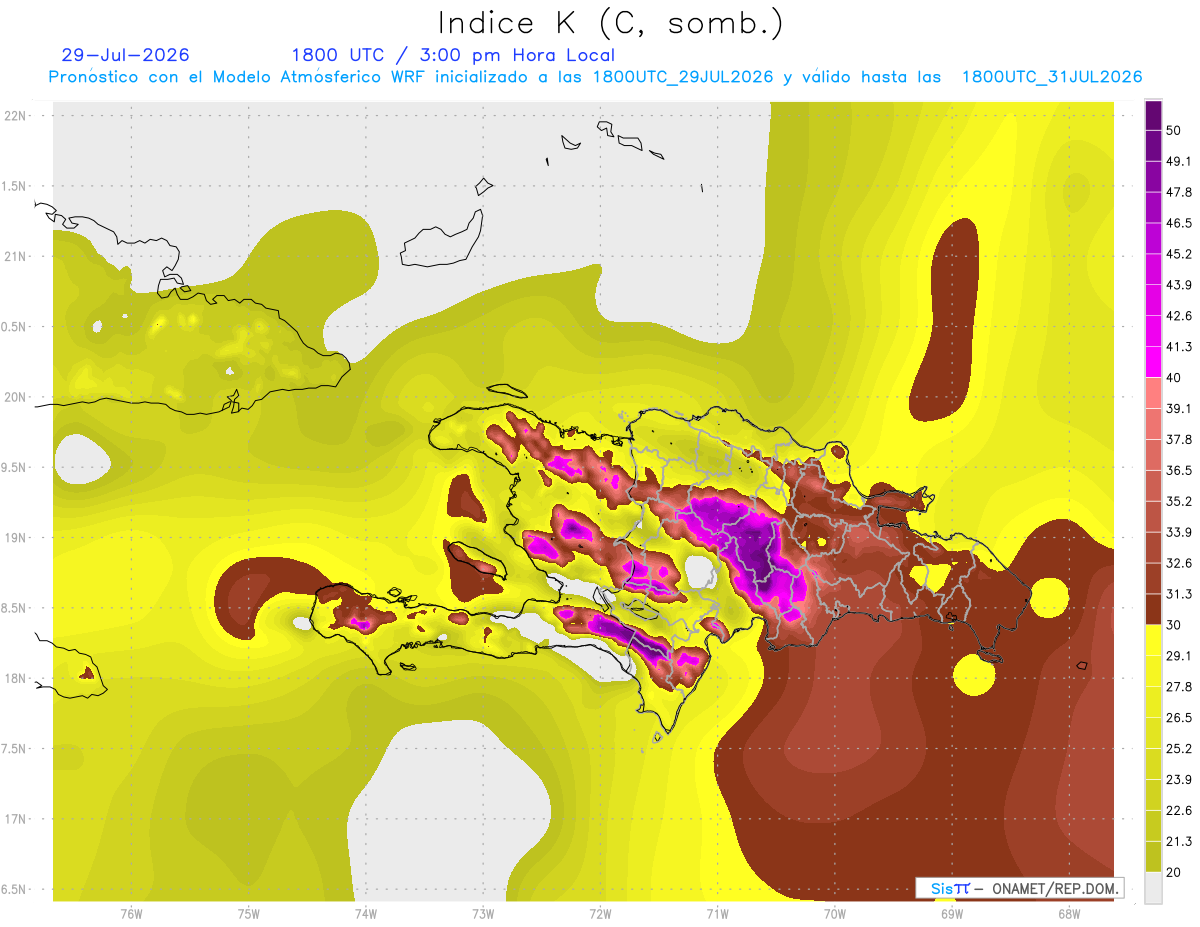This screenshot has width=1200, height=927.
Task: Click the longitude axis label "68W"
Action: [x=1068, y=913]
